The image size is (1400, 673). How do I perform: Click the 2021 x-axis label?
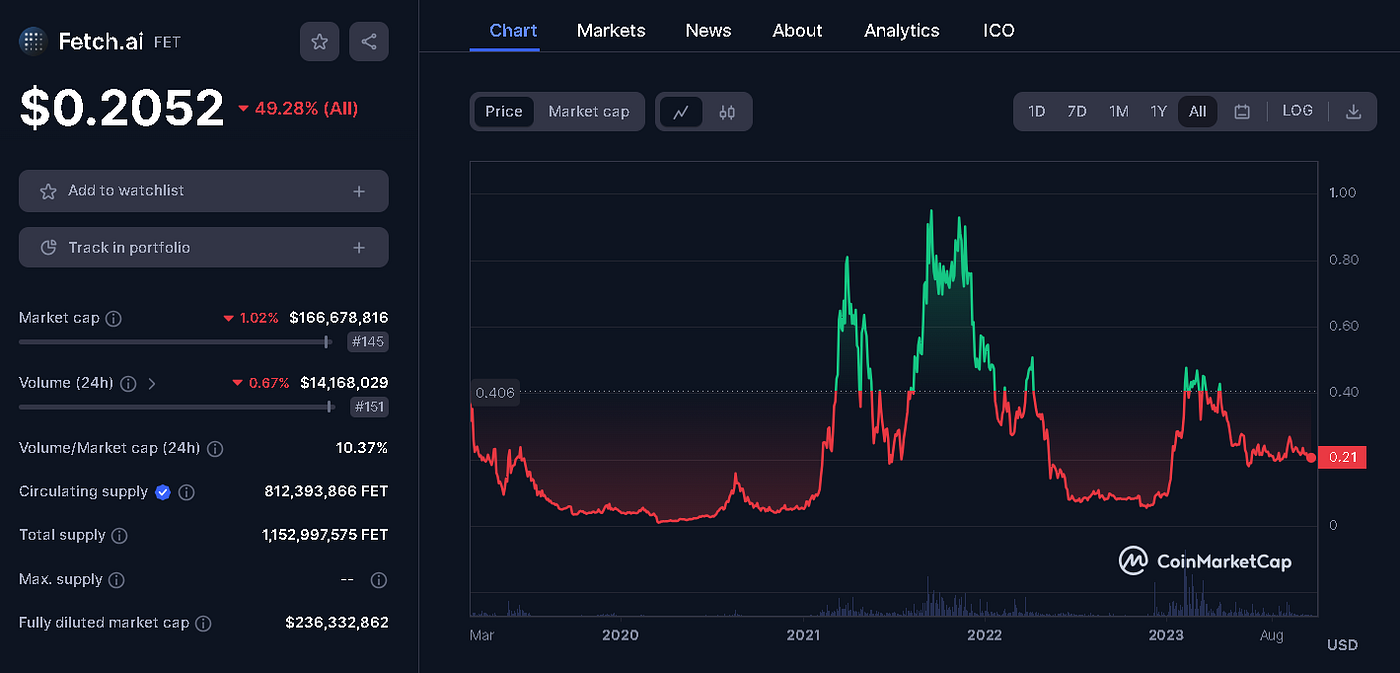coord(803,636)
